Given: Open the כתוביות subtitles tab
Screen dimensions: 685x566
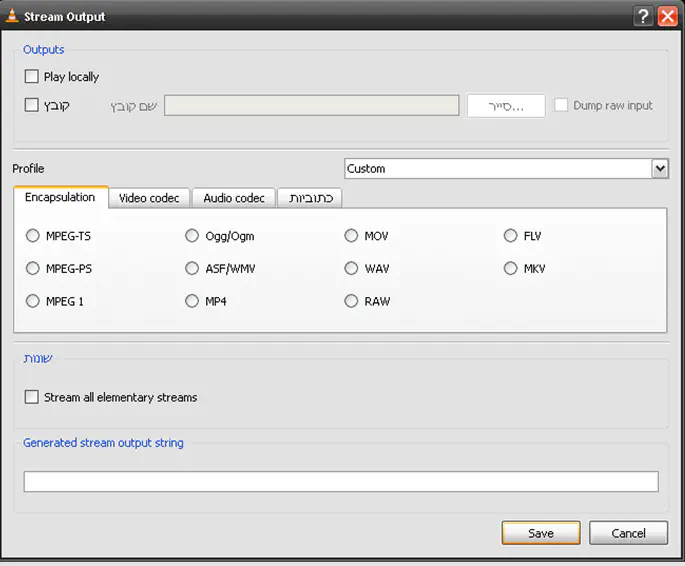Looking at the screenshot, I should [x=310, y=198].
